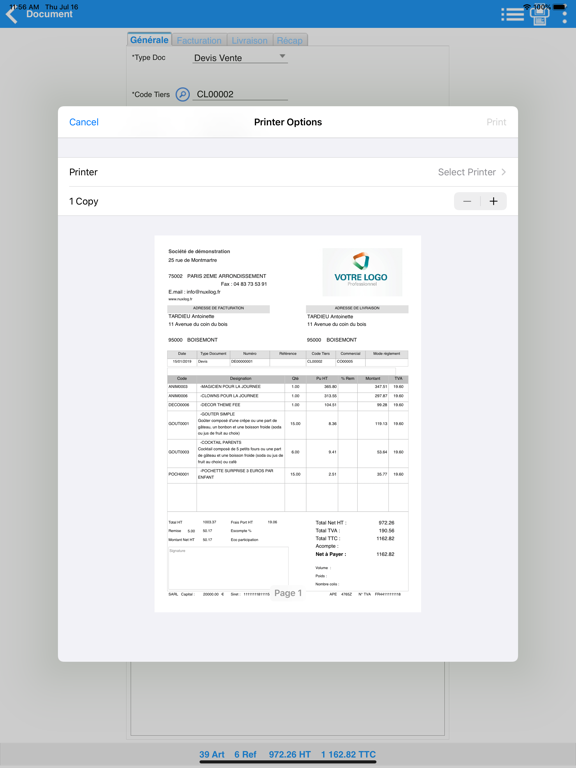Open the Récap tab
Image resolution: width=576 pixels, height=768 pixels.
click(289, 40)
